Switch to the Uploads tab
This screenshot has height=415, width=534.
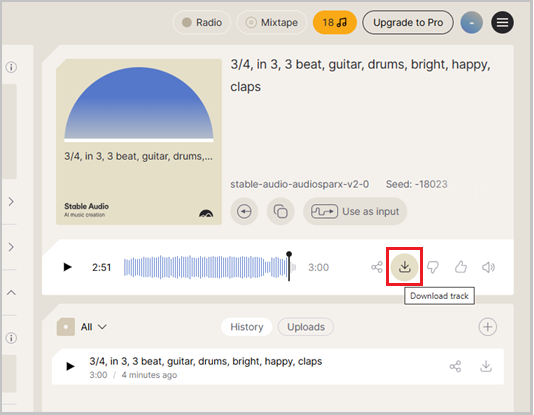pyautogui.click(x=305, y=327)
